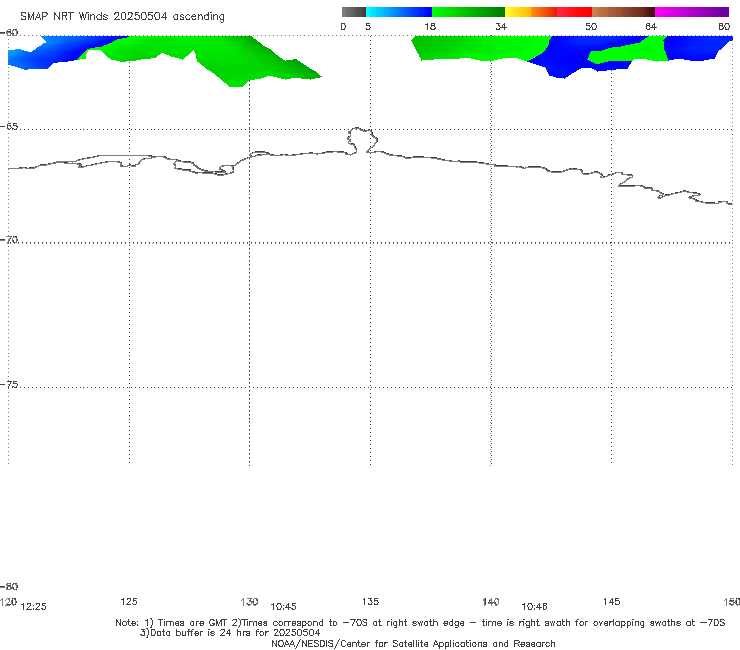Screen dimensions: 740x650
Task: Click the longitude axis label '130'
Action: click(x=249, y=601)
